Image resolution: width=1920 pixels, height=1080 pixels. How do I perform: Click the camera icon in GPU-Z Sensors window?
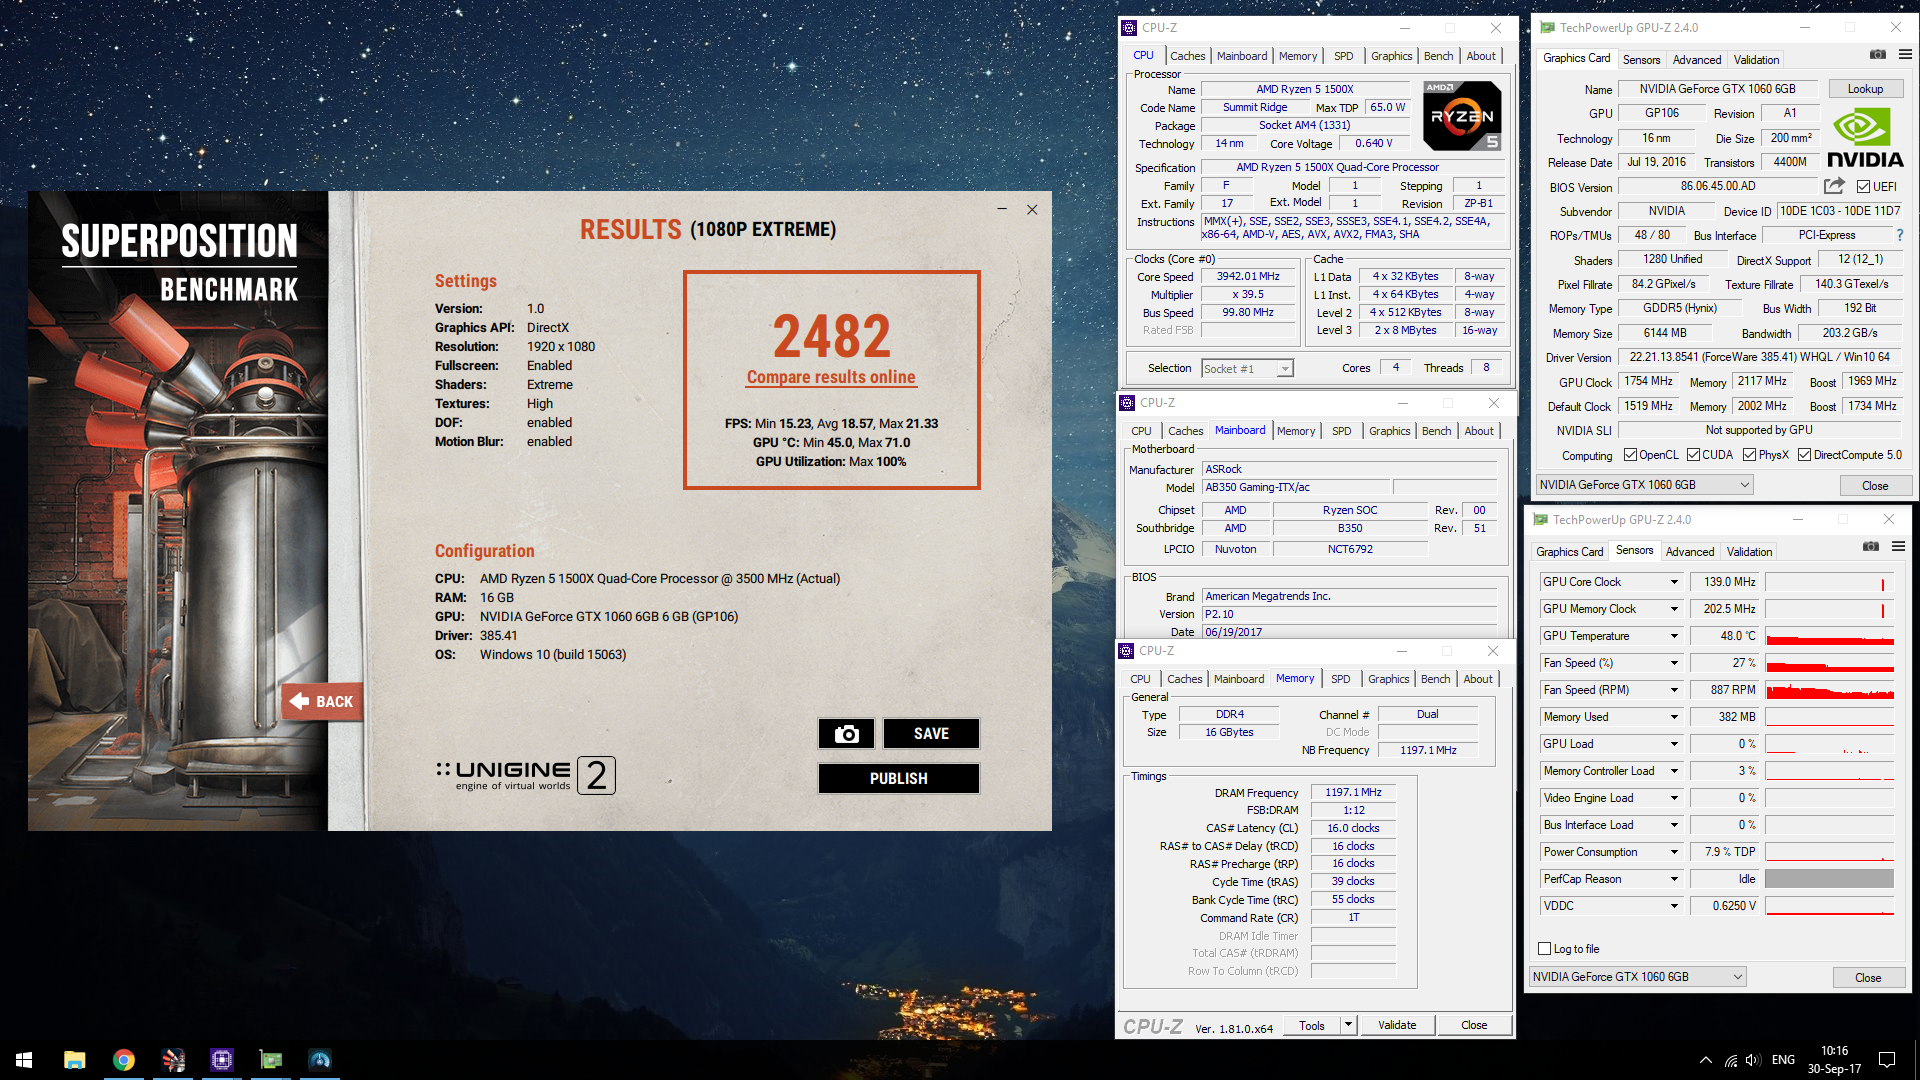coord(1871,546)
